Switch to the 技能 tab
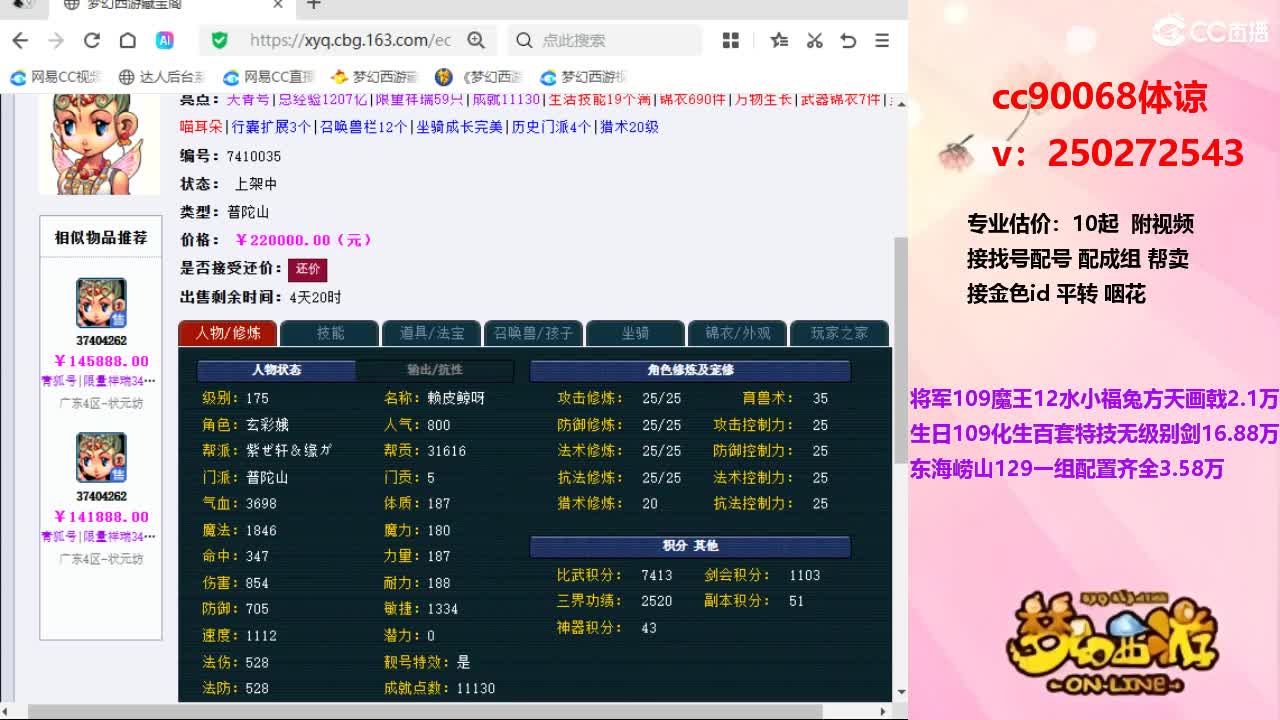The width and height of the screenshot is (1280, 720). [x=330, y=333]
